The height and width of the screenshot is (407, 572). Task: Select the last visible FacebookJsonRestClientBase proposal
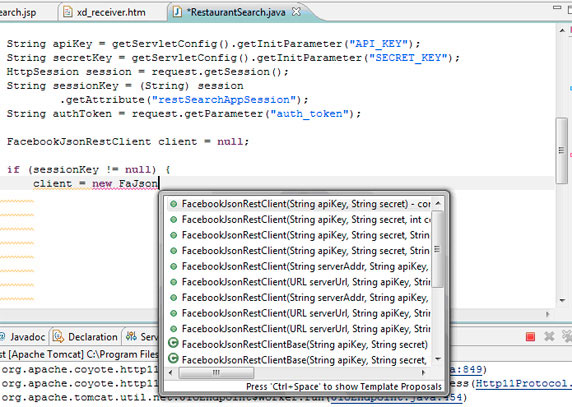click(x=299, y=360)
